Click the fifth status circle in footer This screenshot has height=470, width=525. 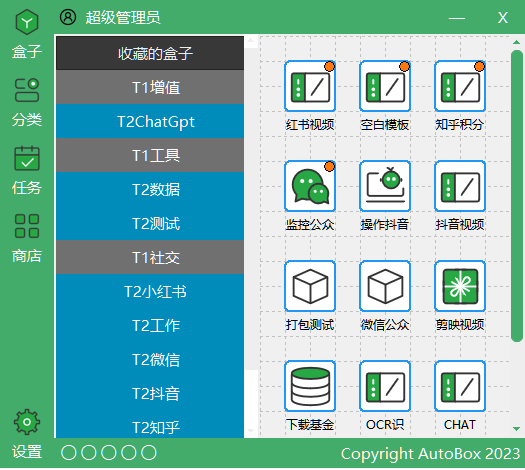point(149,453)
